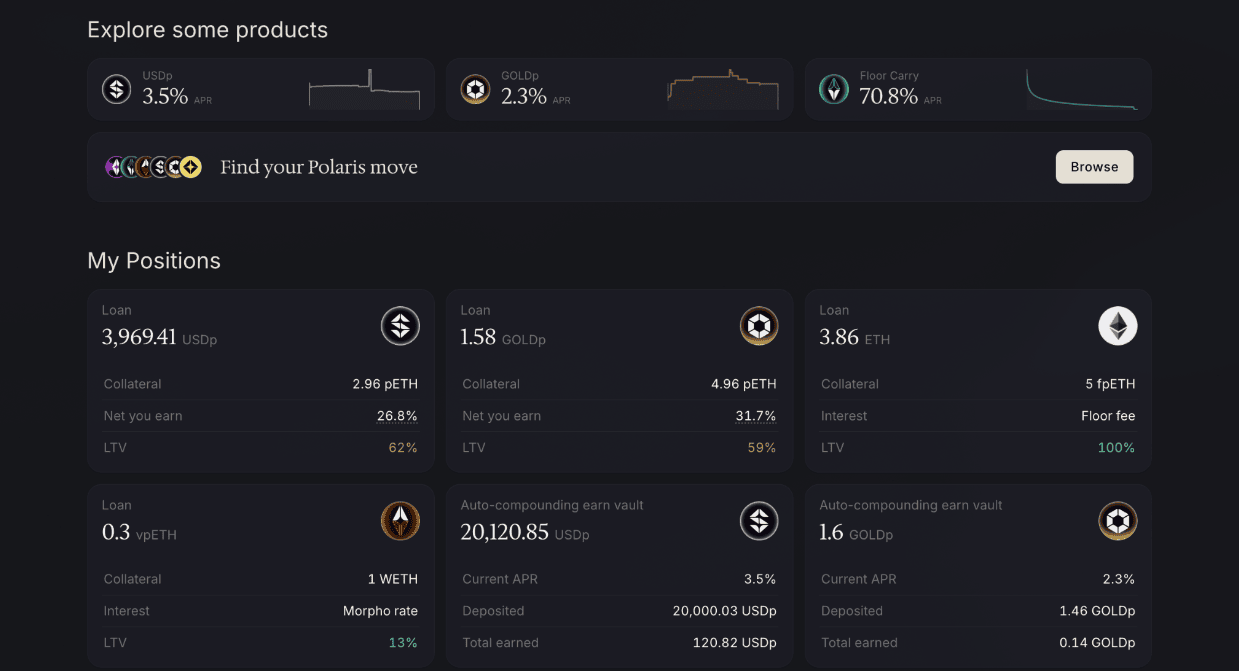Click the token icon cluster beside Find your Polaris move
The height and width of the screenshot is (671, 1239).
[x=154, y=167]
